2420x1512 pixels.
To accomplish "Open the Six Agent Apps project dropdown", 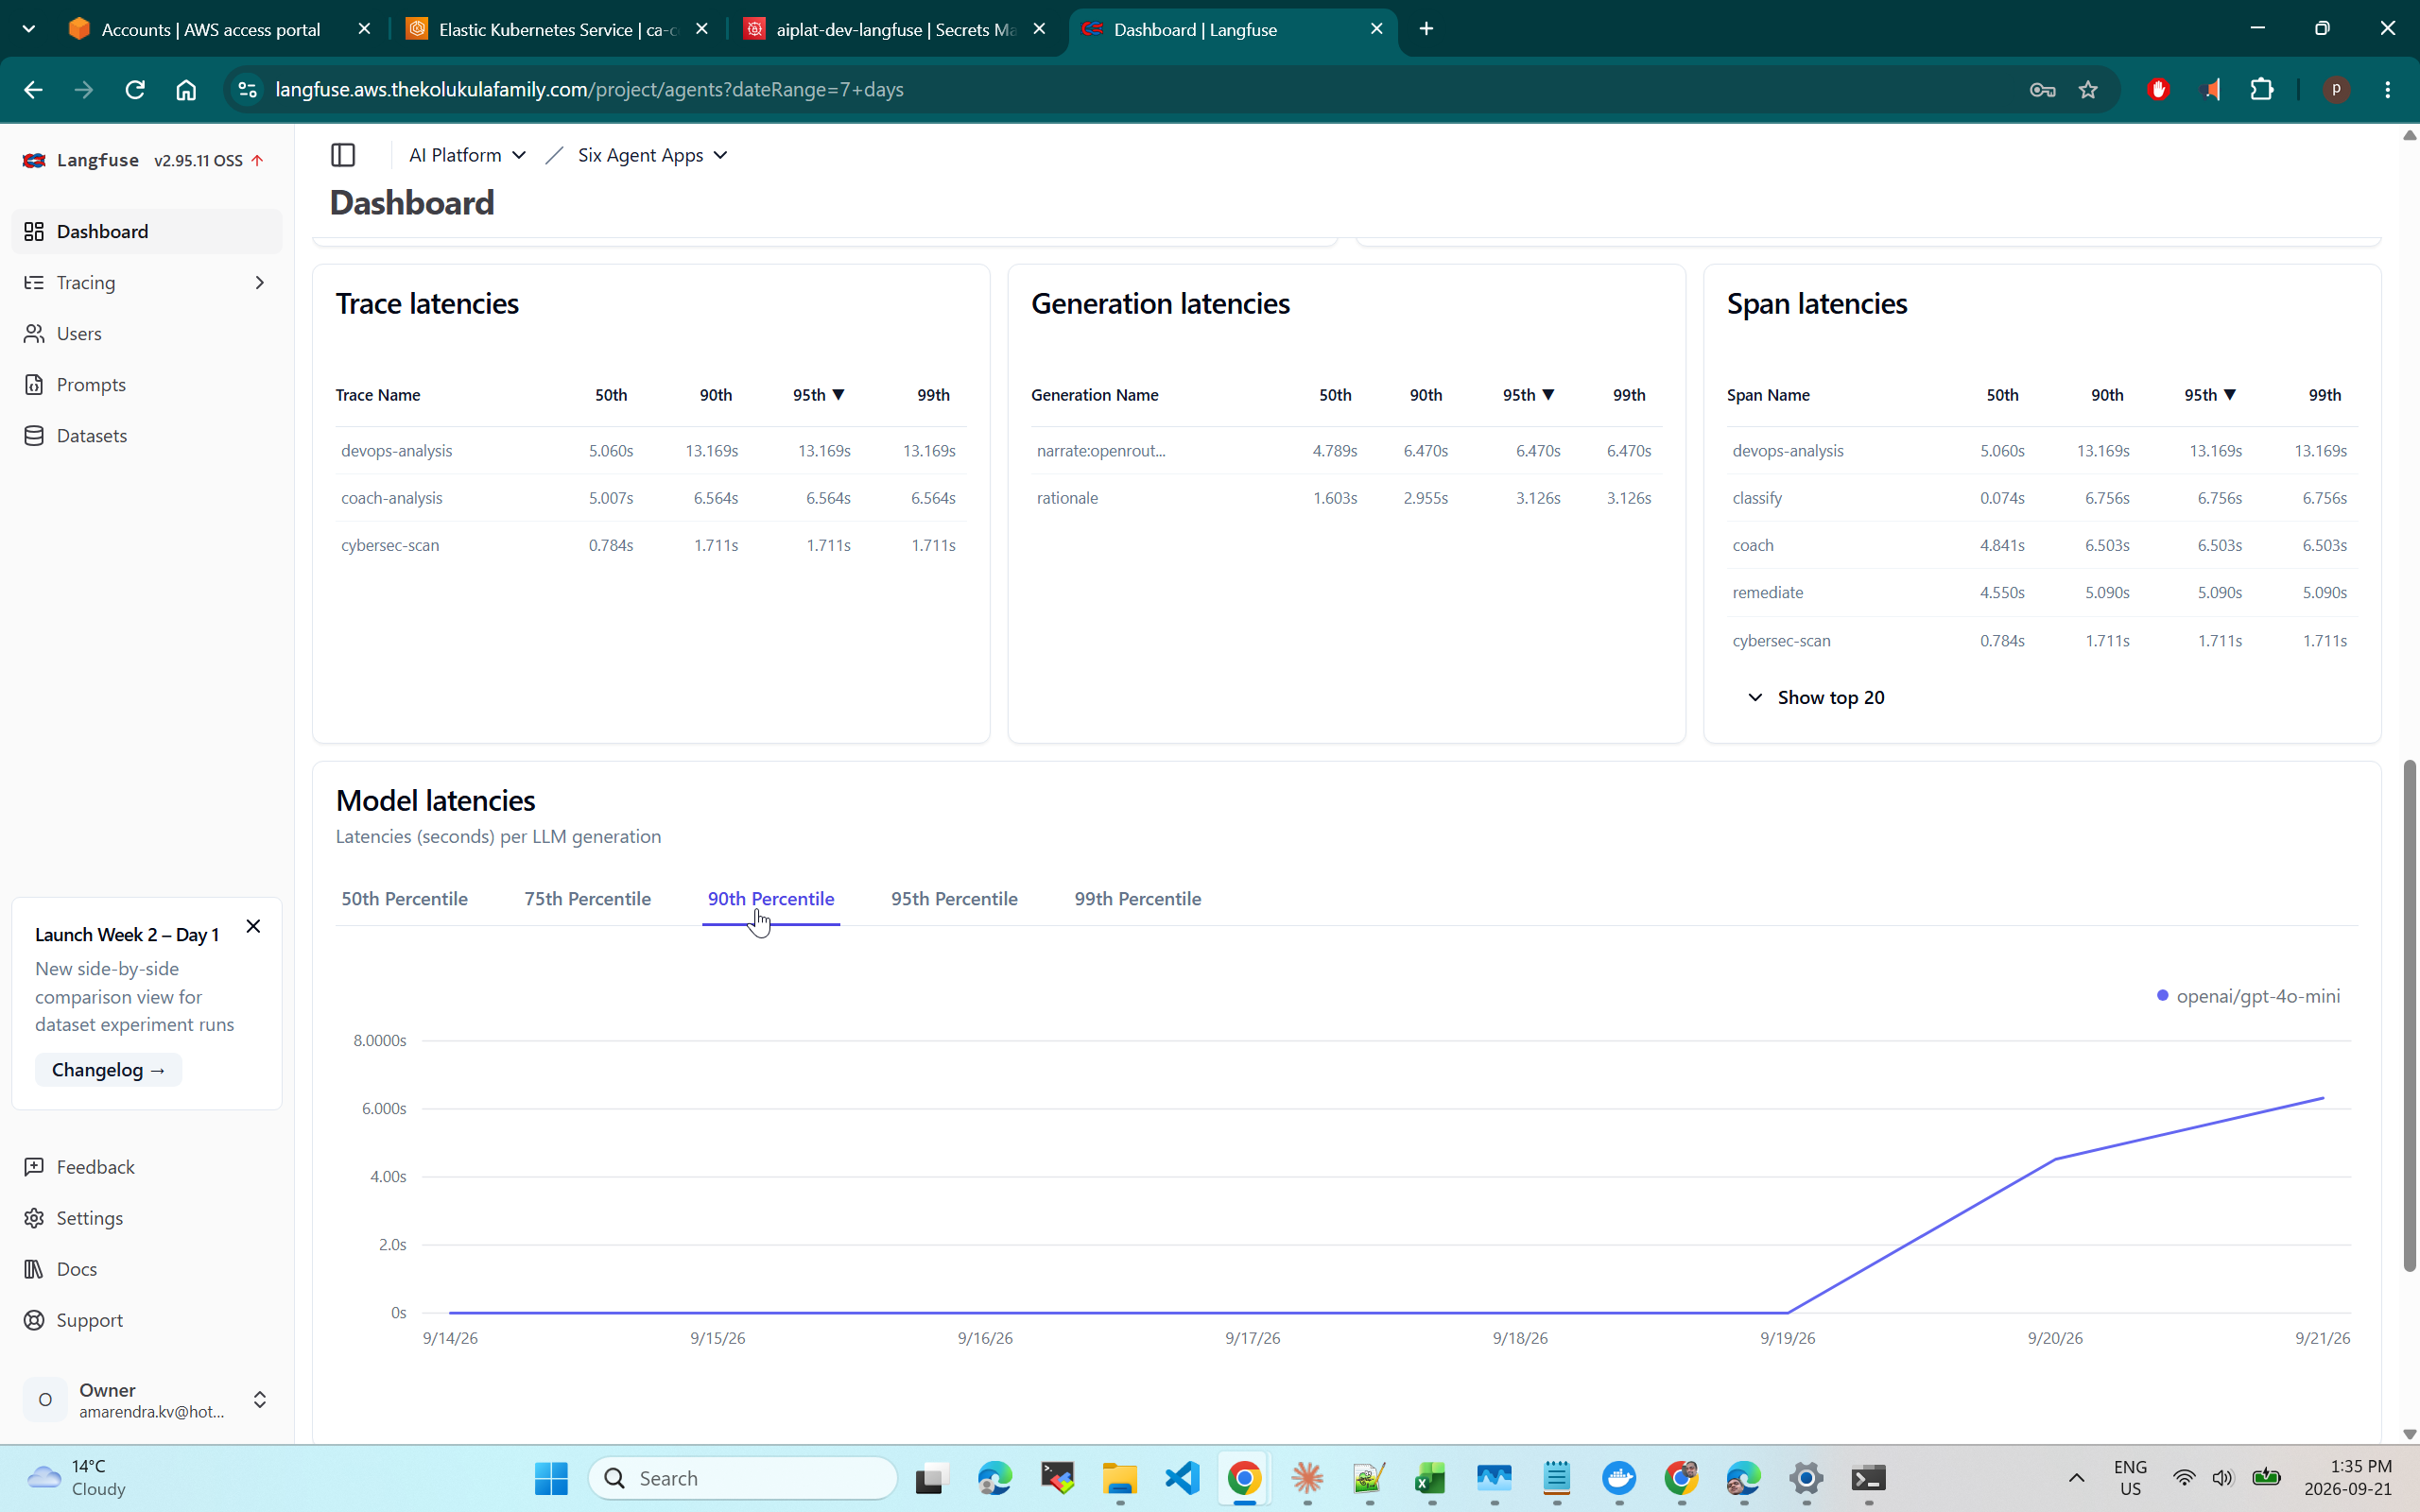I will tap(652, 155).
